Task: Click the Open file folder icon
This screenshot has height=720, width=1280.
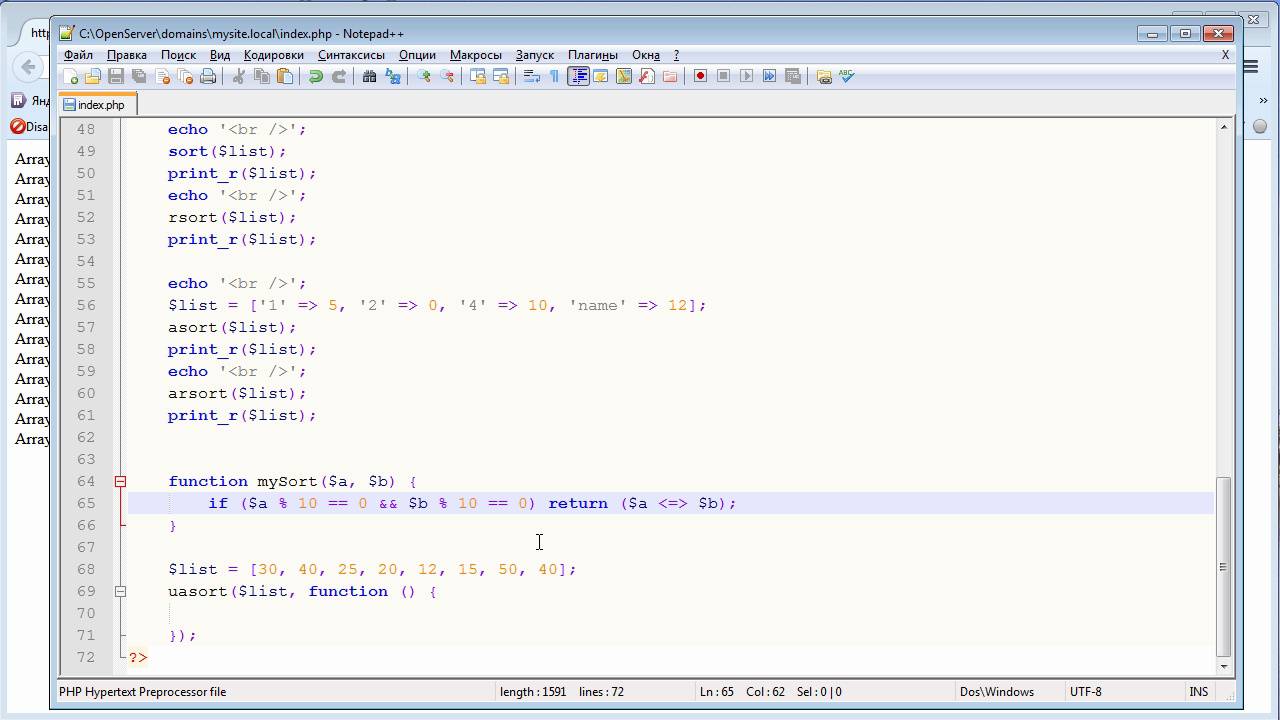Action: coord(93,76)
